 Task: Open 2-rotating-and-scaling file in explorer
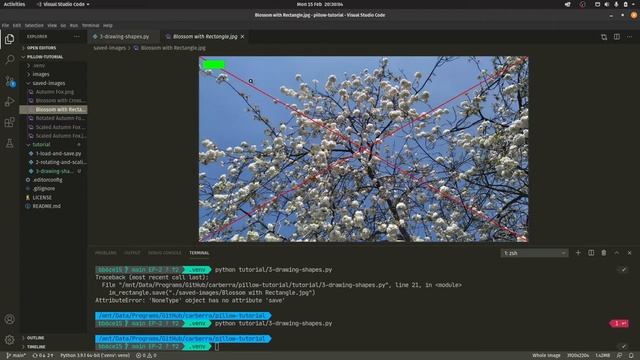coord(60,162)
